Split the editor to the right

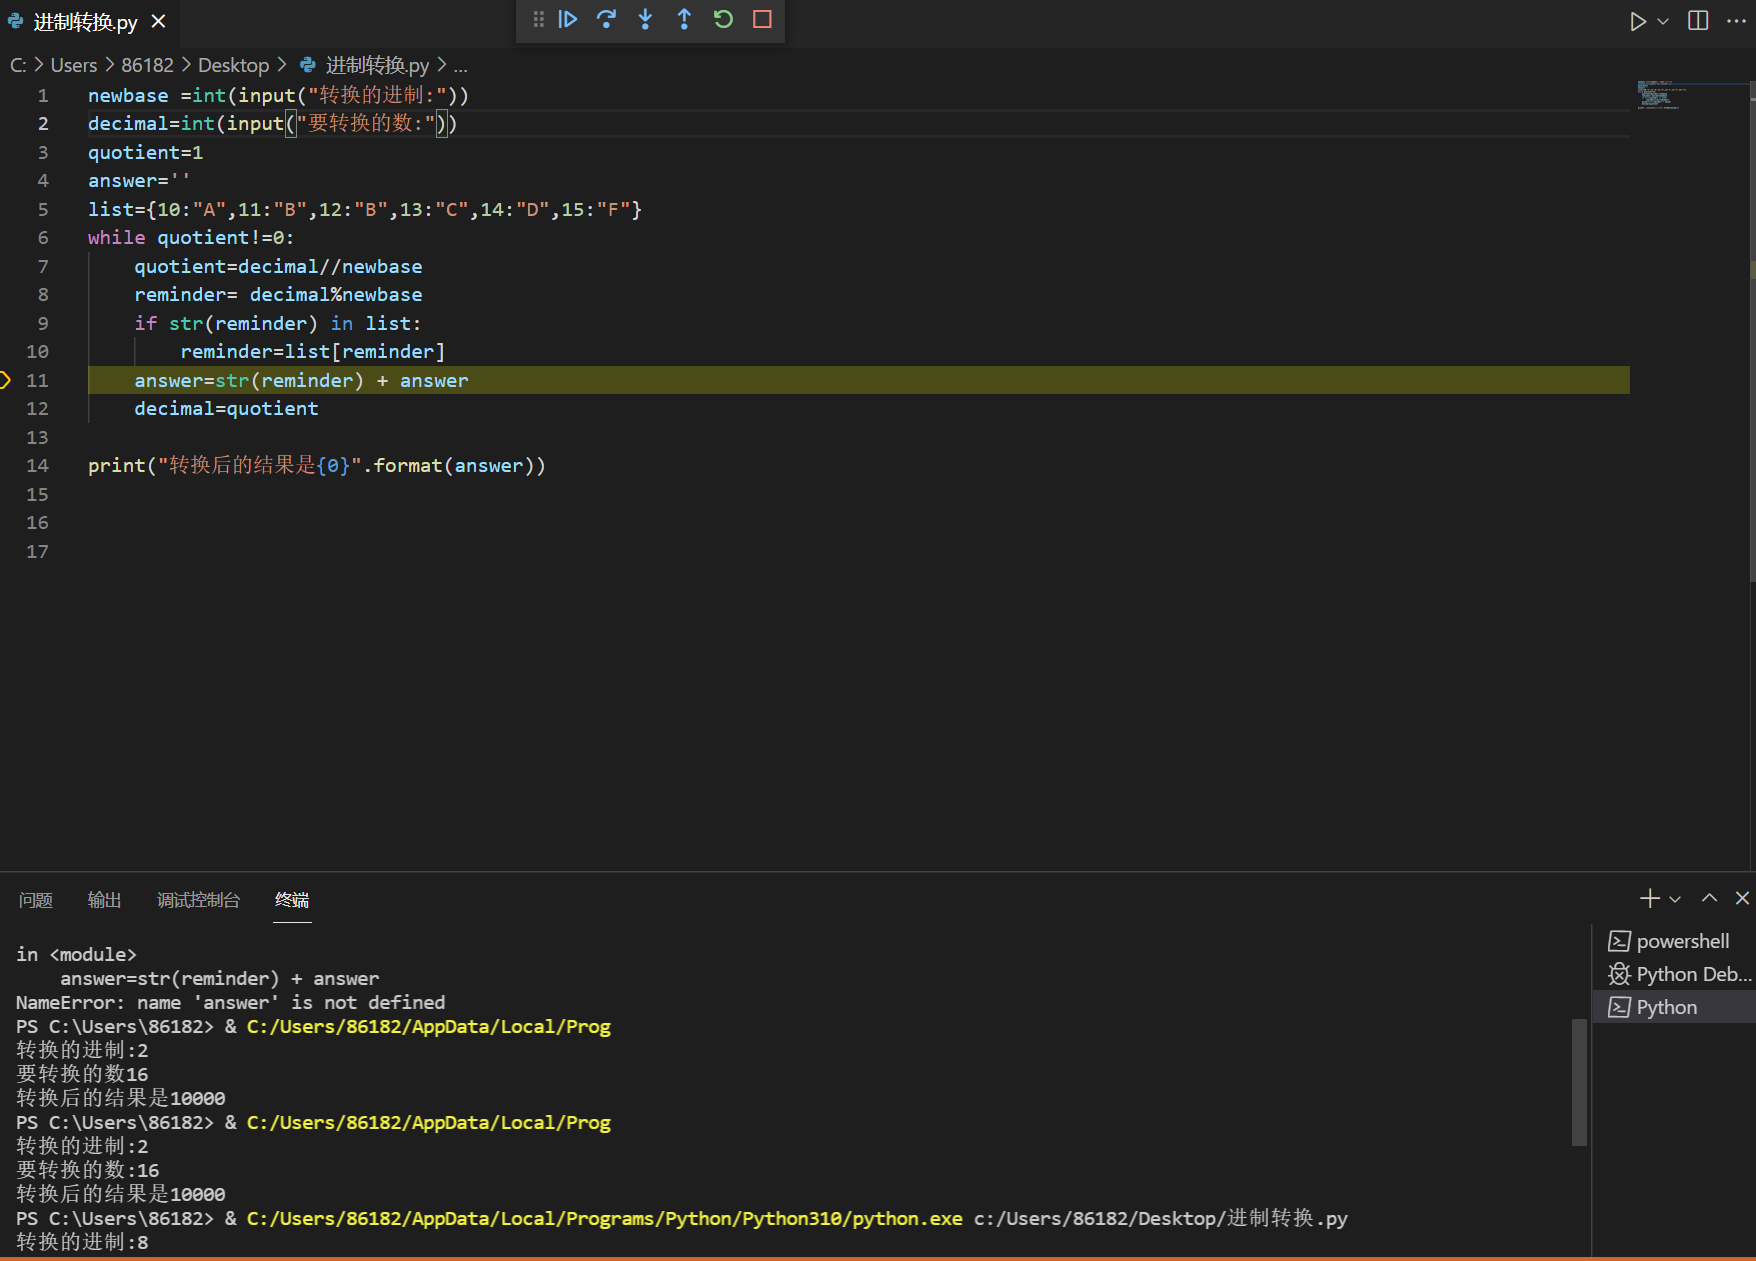point(1698,21)
